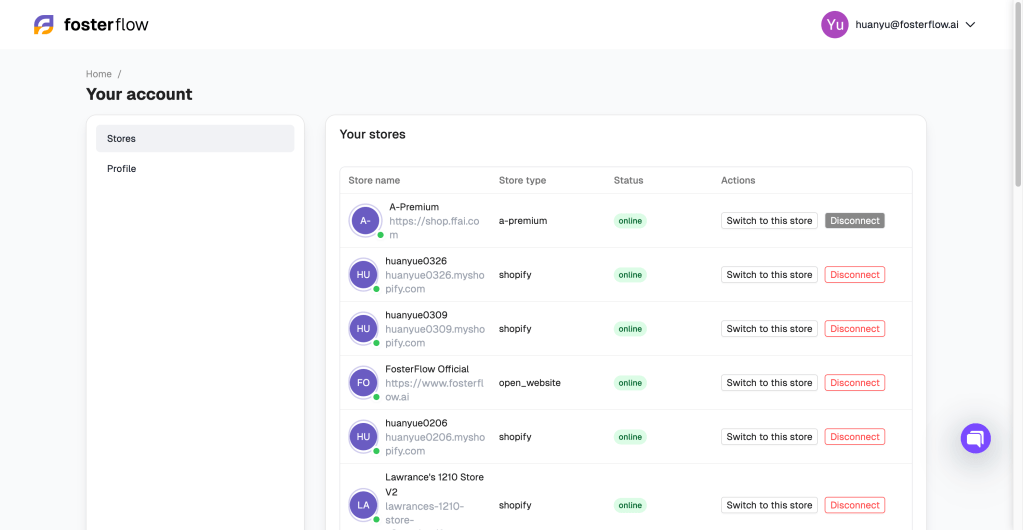The height and width of the screenshot is (530, 1023).
Task: Click the open_website store type cell
Action: pyautogui.click(x=530, y=383)
